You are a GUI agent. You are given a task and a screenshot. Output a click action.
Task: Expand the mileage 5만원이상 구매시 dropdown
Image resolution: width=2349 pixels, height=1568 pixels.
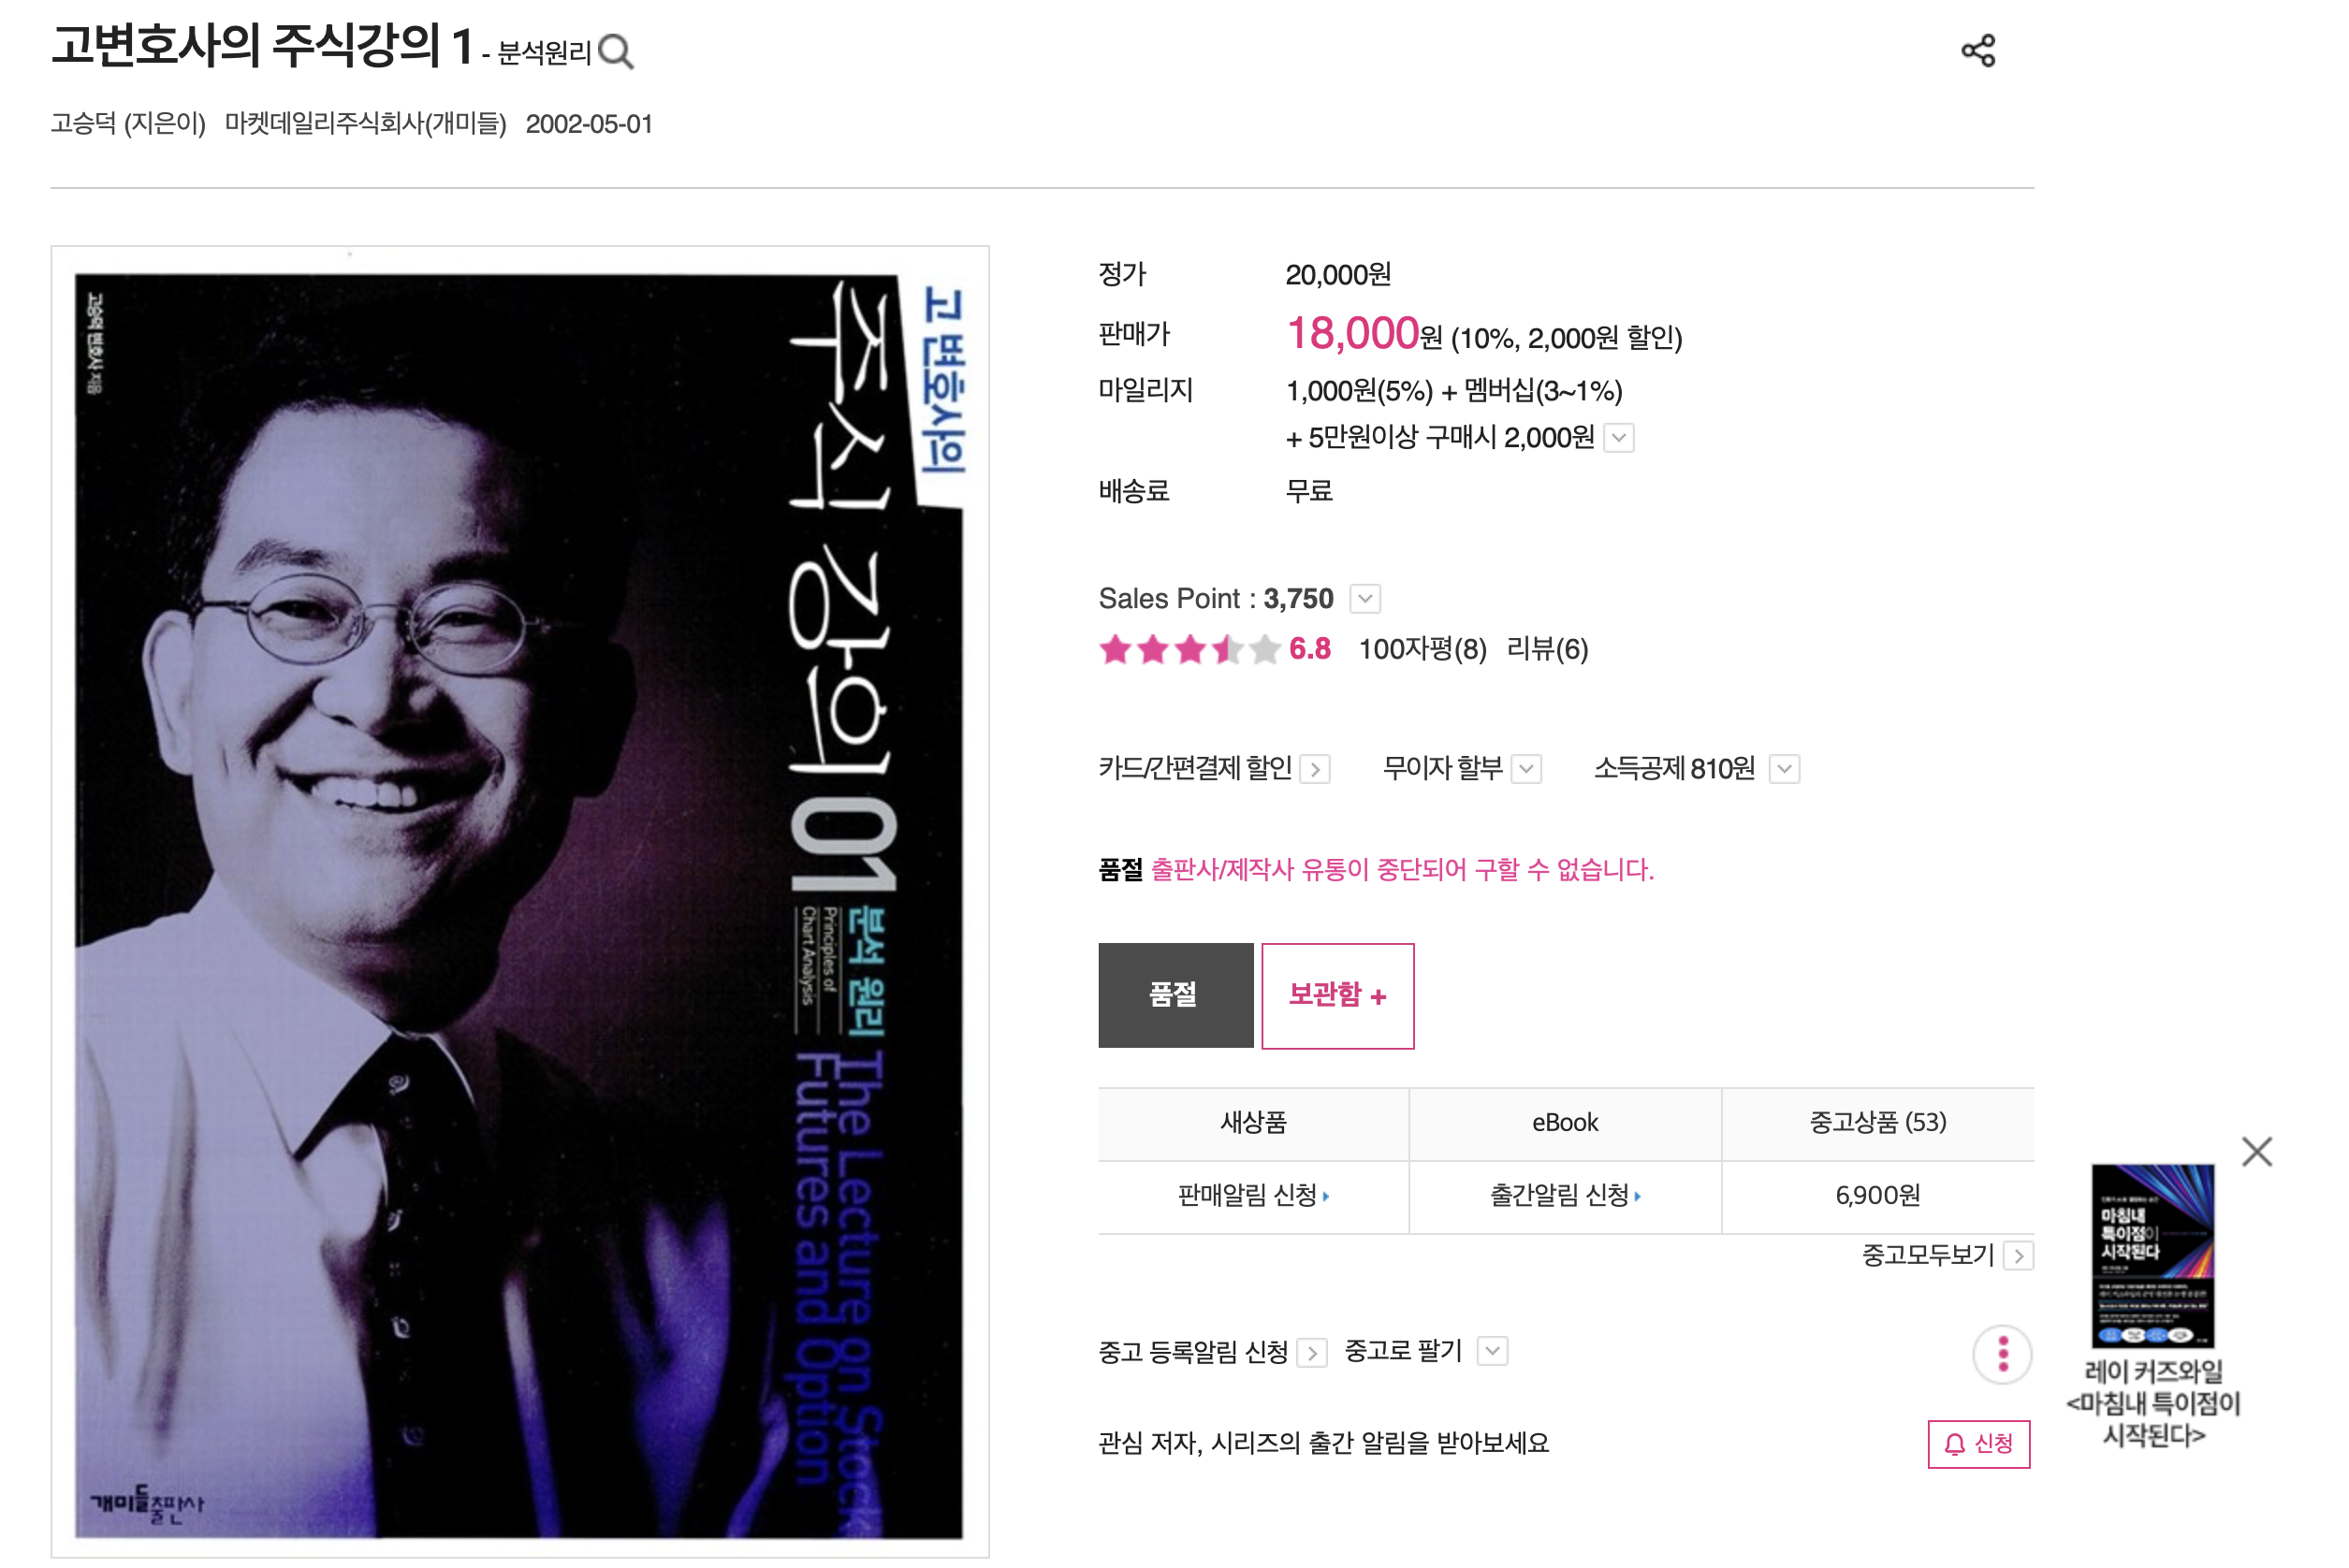point(1619,437)
